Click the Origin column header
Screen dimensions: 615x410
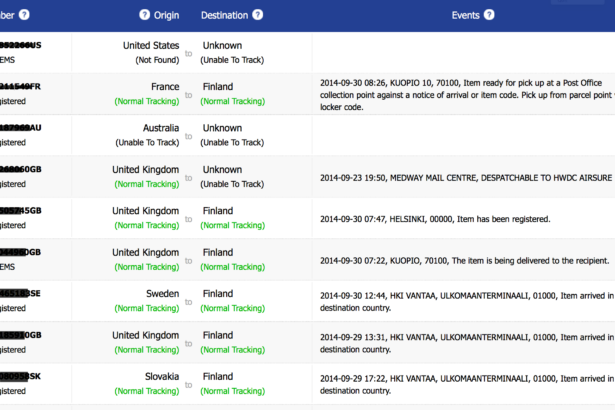167,15
